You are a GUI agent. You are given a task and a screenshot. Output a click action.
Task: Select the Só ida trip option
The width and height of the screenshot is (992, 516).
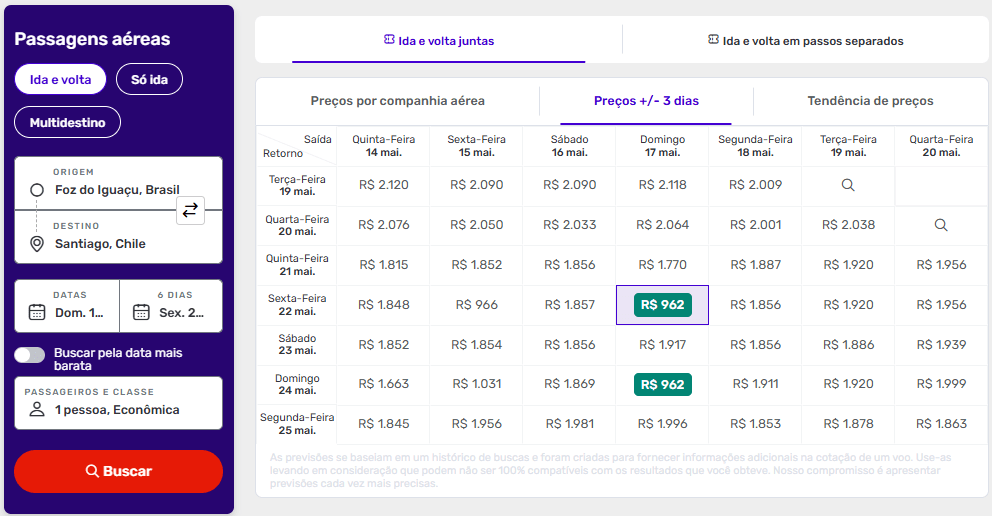pyautogui.click(x=149, y=79)
